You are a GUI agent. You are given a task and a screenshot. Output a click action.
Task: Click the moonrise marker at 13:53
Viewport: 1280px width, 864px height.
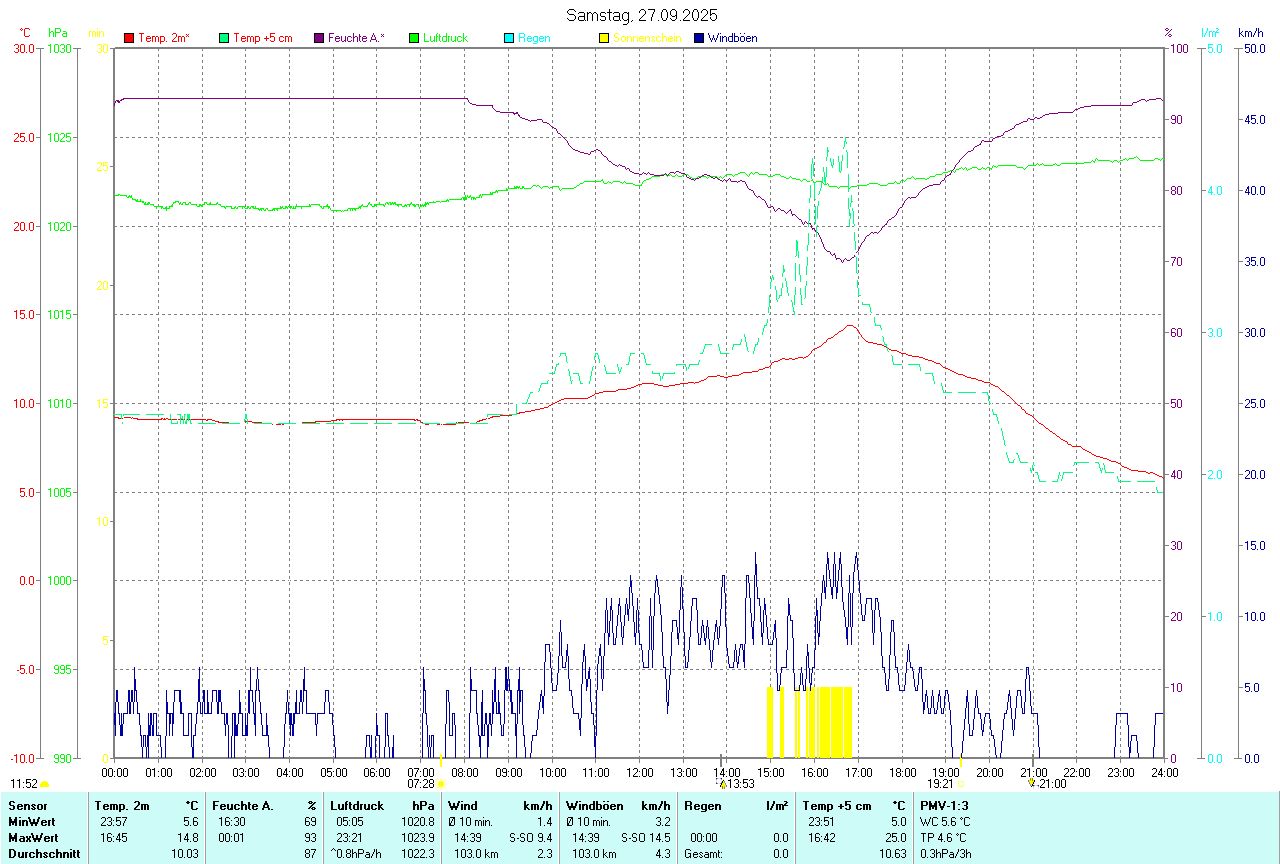pyautogui.click(x=721, y=784)
